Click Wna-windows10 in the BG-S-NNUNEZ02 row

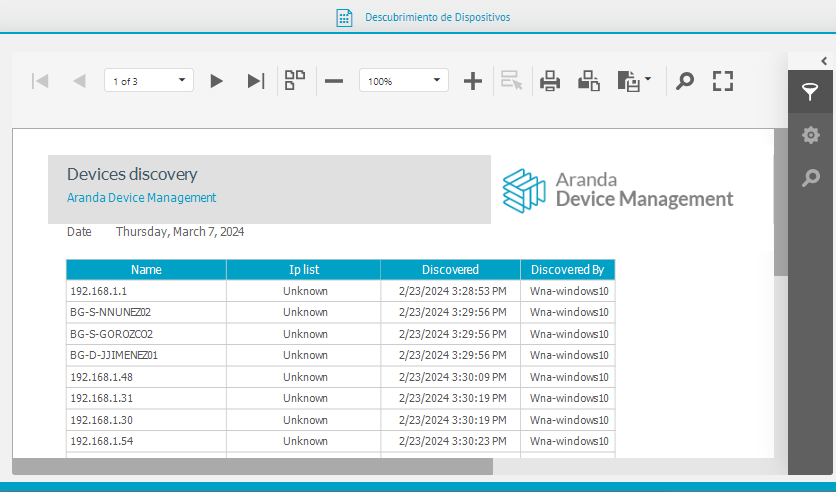tap(569, 312)
